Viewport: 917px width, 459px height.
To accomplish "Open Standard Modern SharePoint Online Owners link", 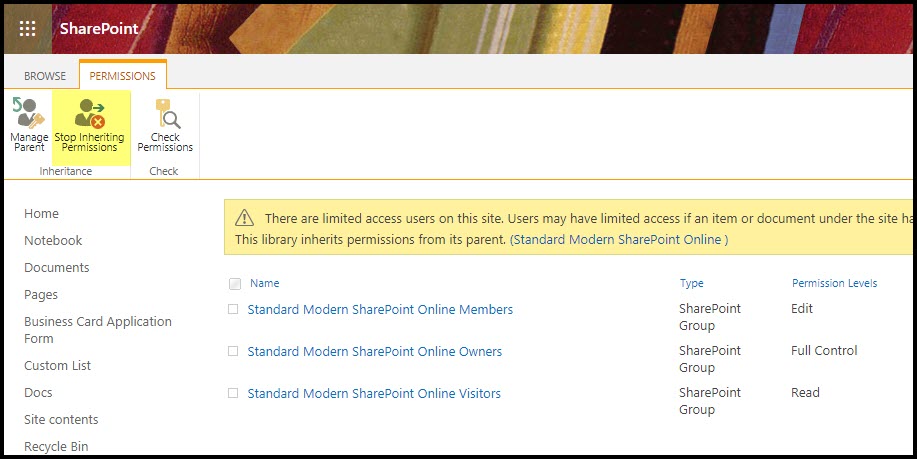I will [x=374, y=352].
